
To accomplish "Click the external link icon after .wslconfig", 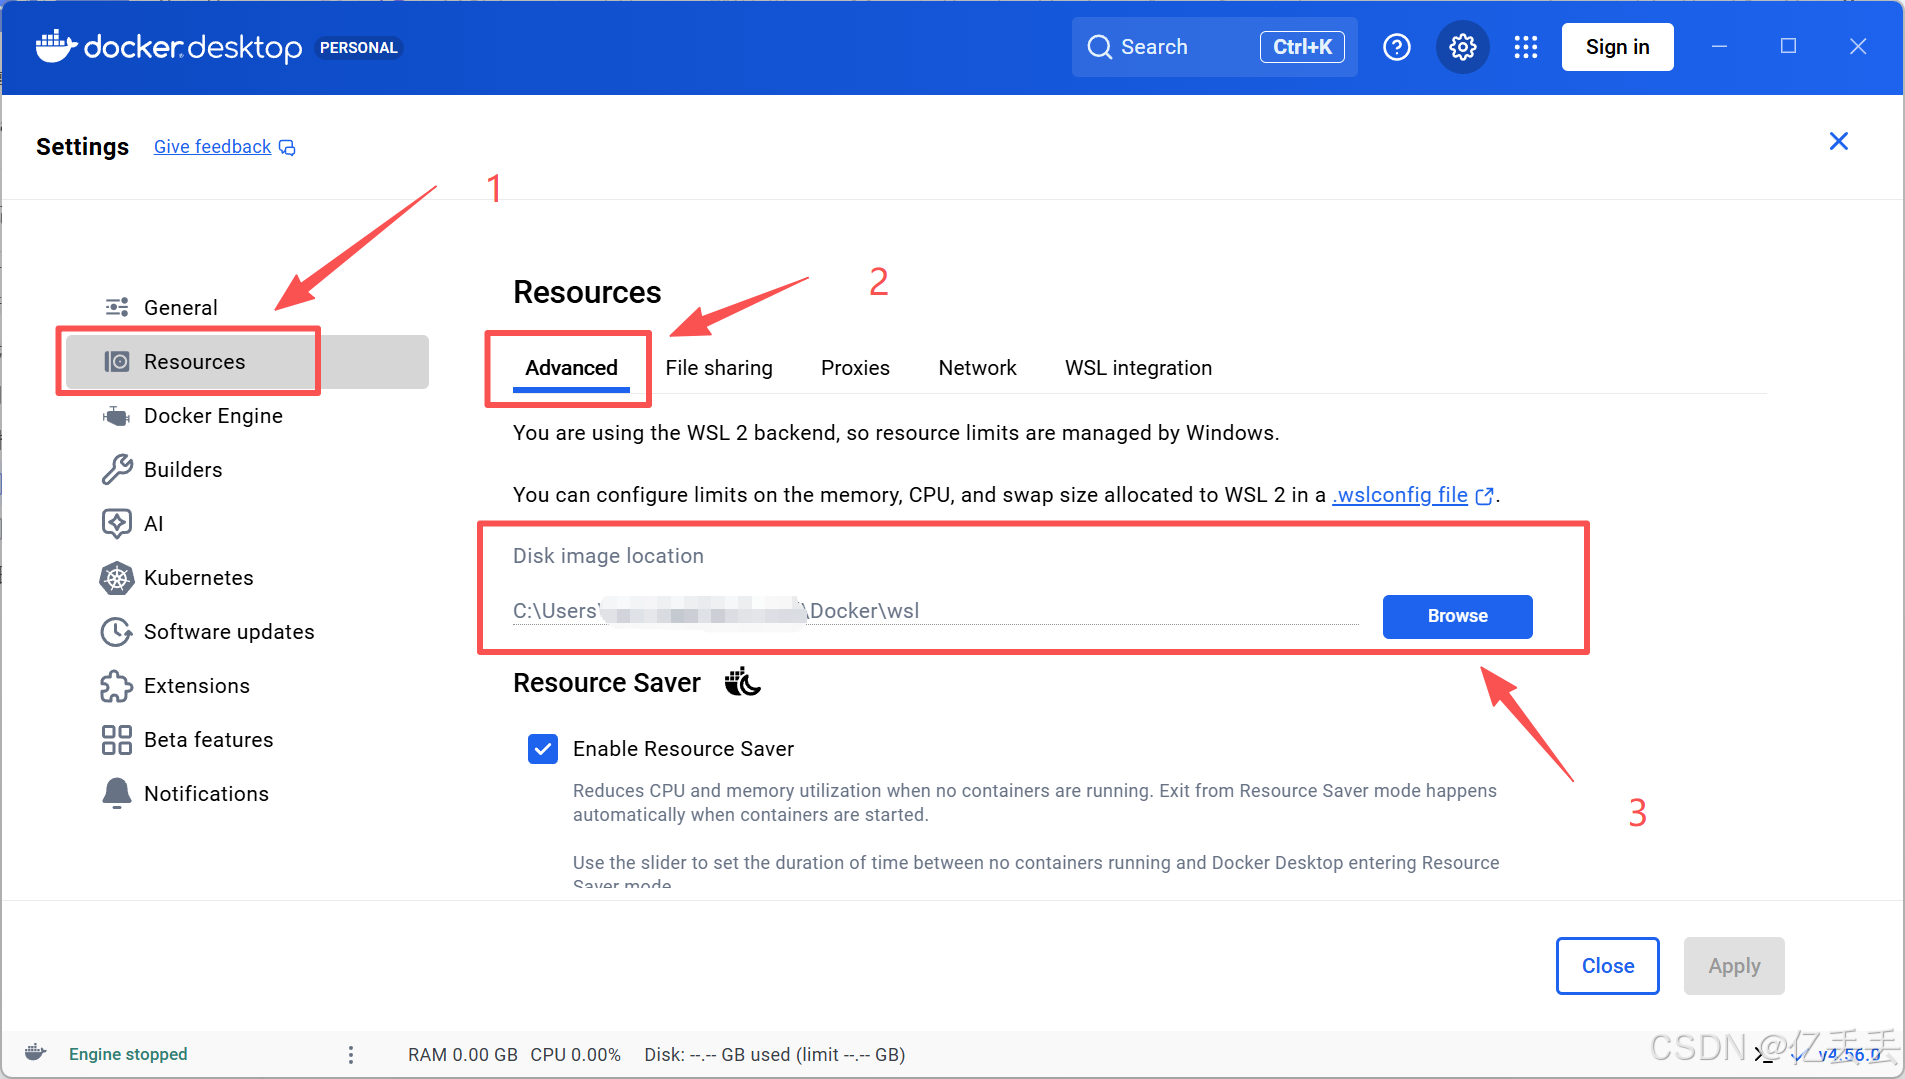I will [1485, 496].
